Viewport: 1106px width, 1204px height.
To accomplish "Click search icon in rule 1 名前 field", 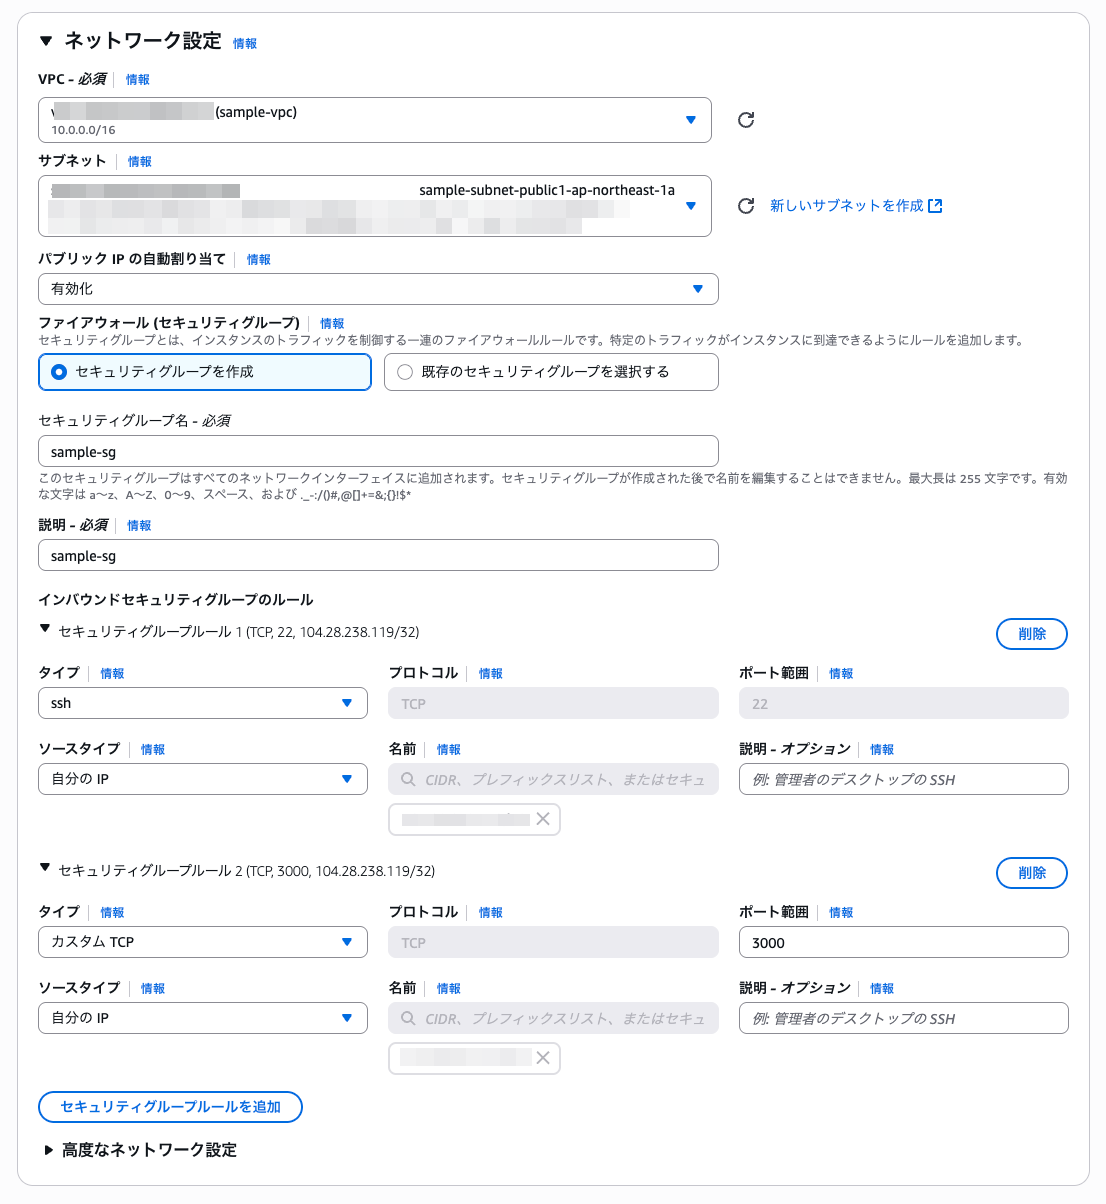I will point(408,779).
